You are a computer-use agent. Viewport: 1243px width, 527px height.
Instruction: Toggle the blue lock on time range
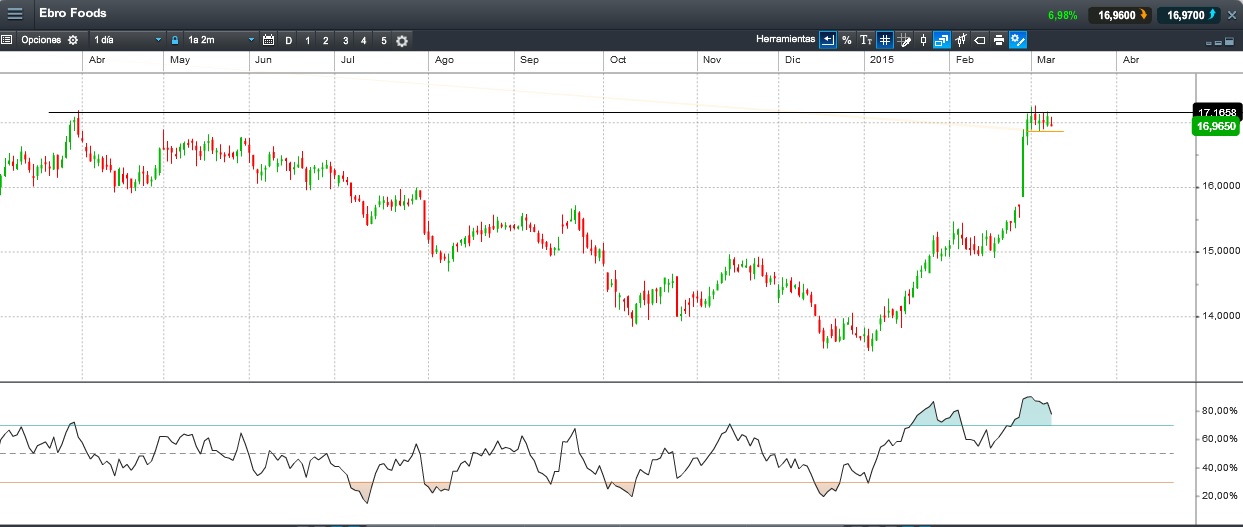[175, 40]
